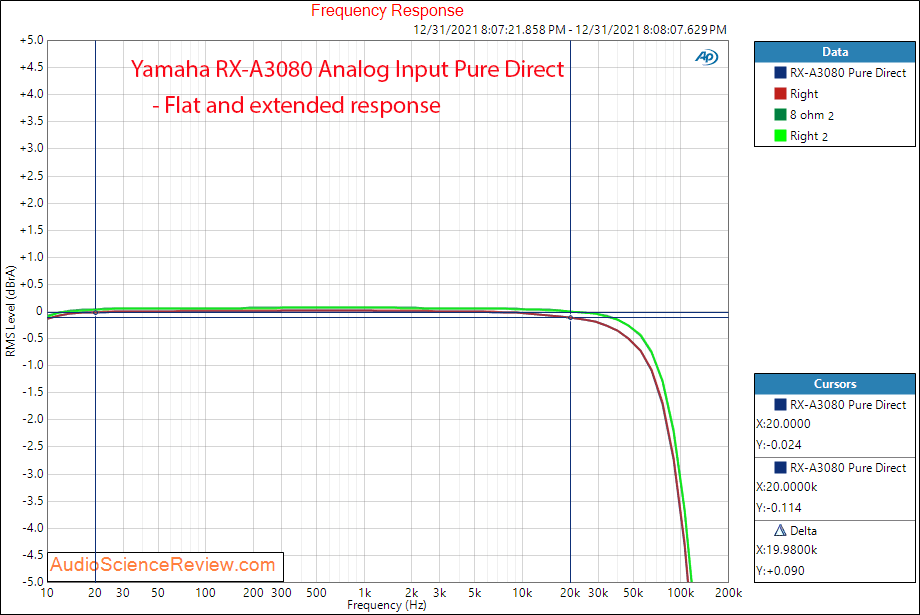
Task: Click the "Right" label beside the red swatch
Action: point(804,94)
